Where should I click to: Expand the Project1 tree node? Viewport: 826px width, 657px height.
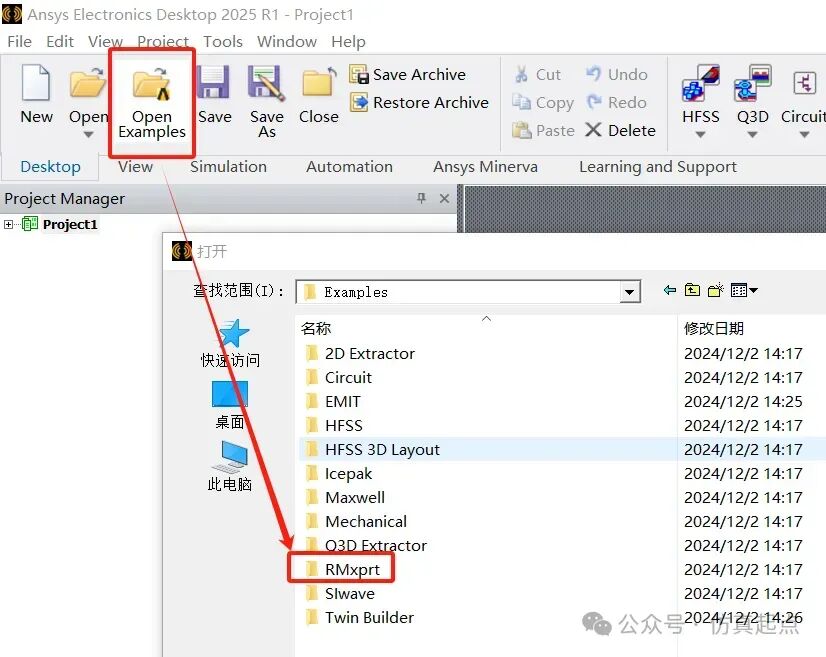coord(9,225)
